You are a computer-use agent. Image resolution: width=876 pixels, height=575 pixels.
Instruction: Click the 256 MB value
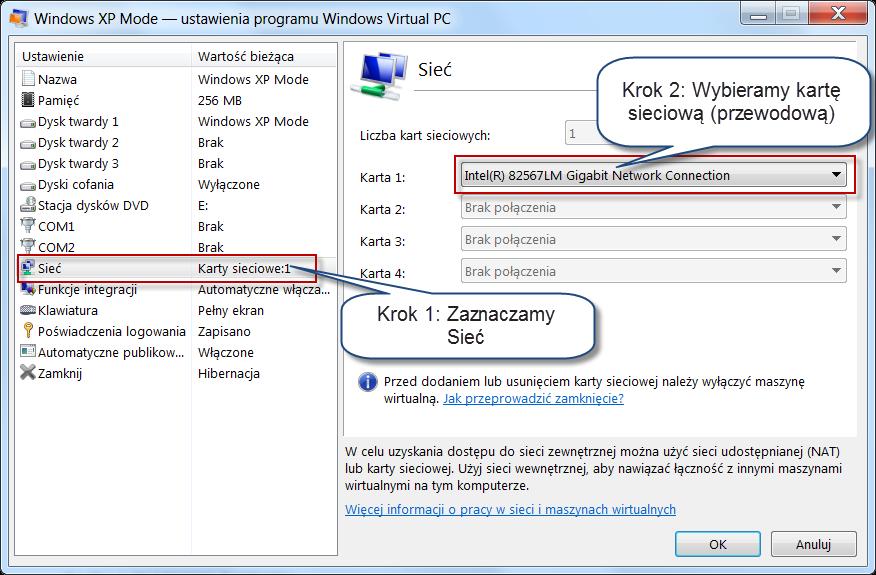pos(220,101)
